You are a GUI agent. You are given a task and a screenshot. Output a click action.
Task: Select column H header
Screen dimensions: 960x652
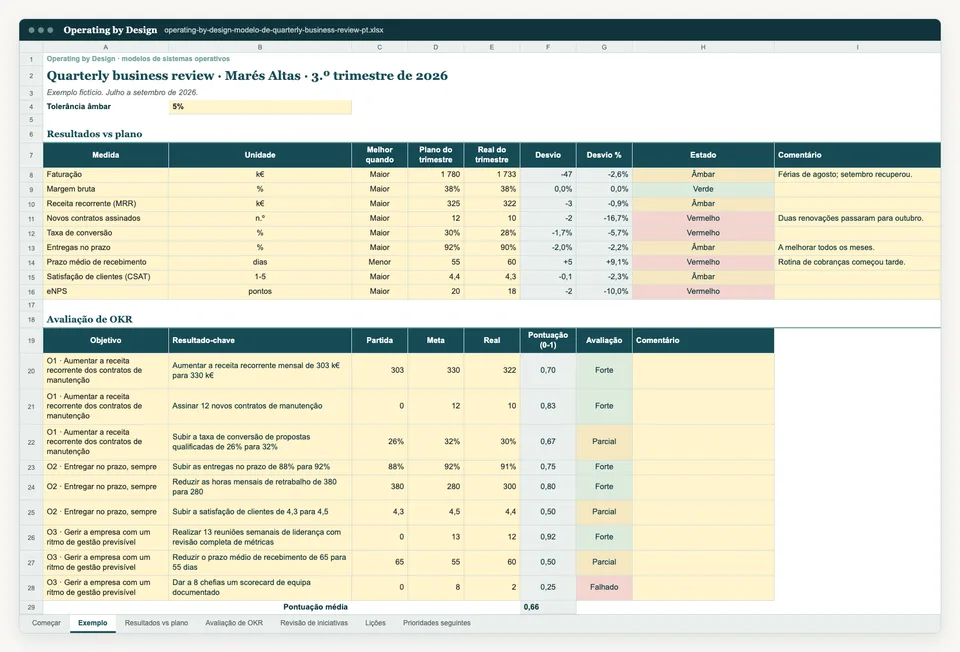click(703, 47)
